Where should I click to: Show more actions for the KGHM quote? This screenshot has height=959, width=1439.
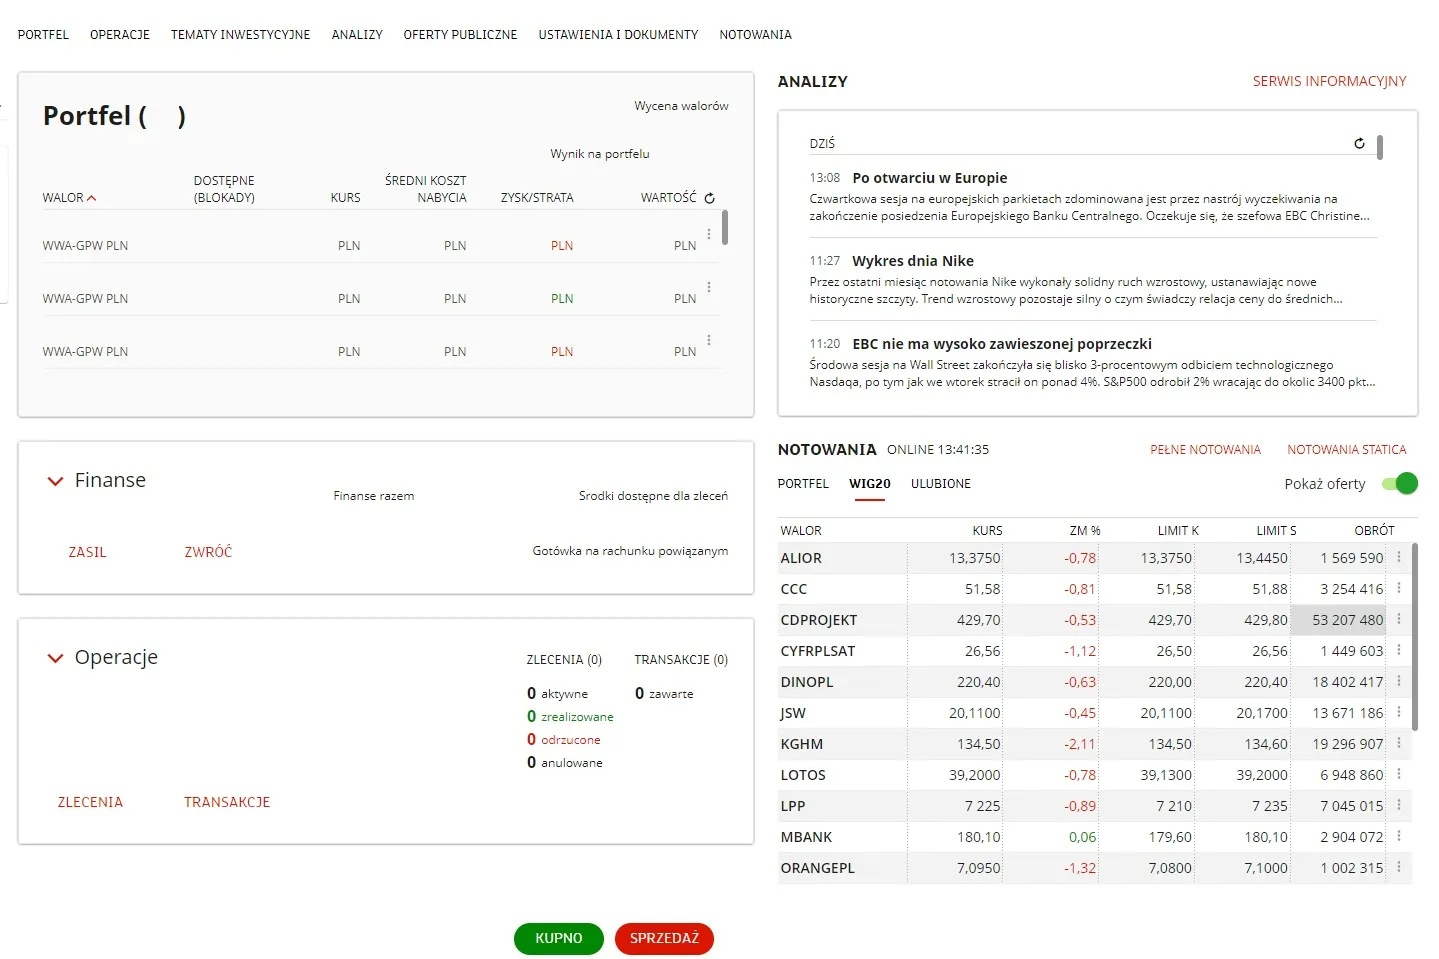[x=1399, y=743]
